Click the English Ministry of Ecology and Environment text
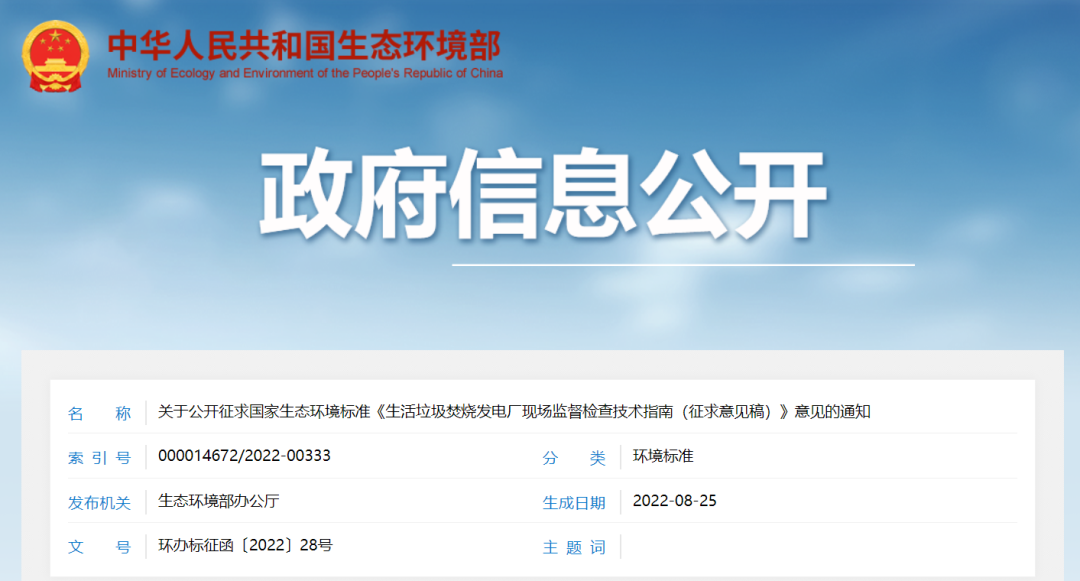Screen dimensions: 1080x581 304,73
